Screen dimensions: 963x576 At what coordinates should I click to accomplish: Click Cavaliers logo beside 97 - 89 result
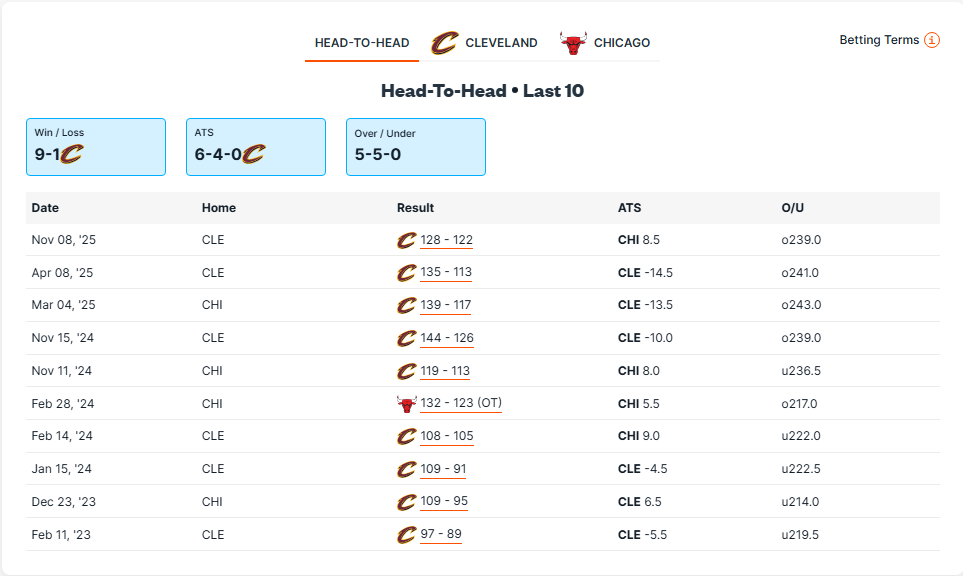406,535
